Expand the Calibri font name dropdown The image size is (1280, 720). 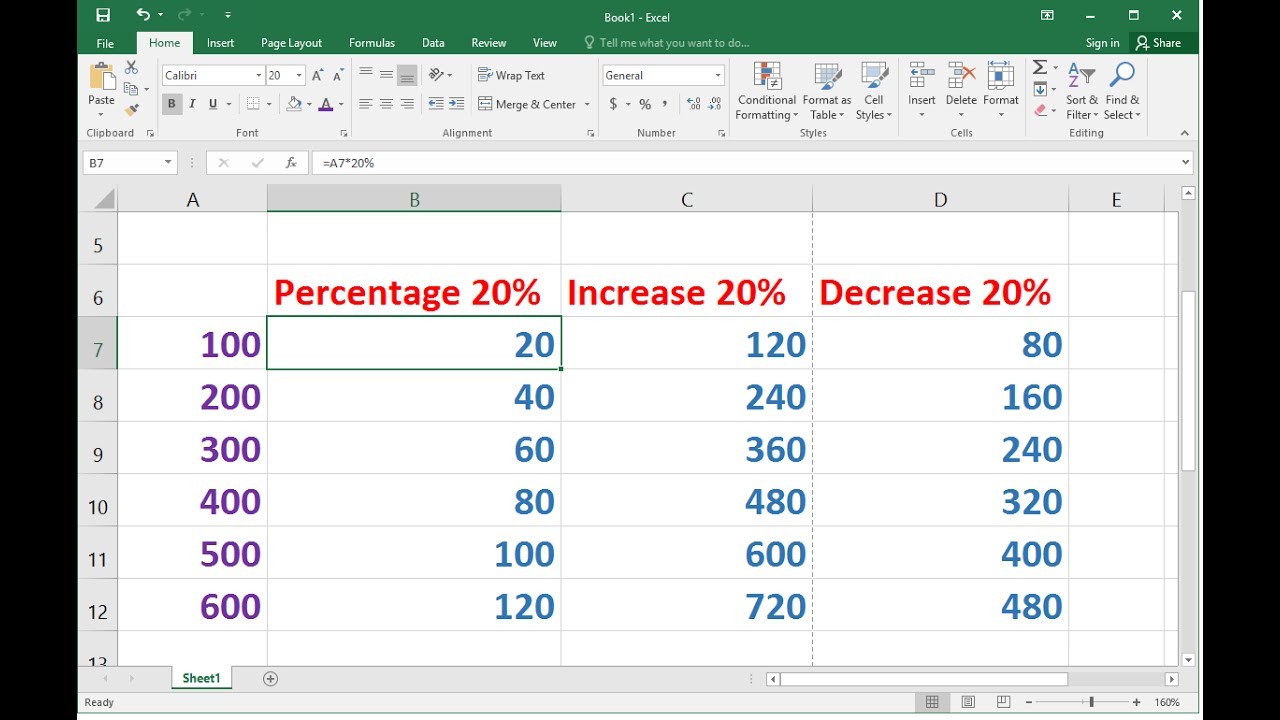click(x=258, y=75)
